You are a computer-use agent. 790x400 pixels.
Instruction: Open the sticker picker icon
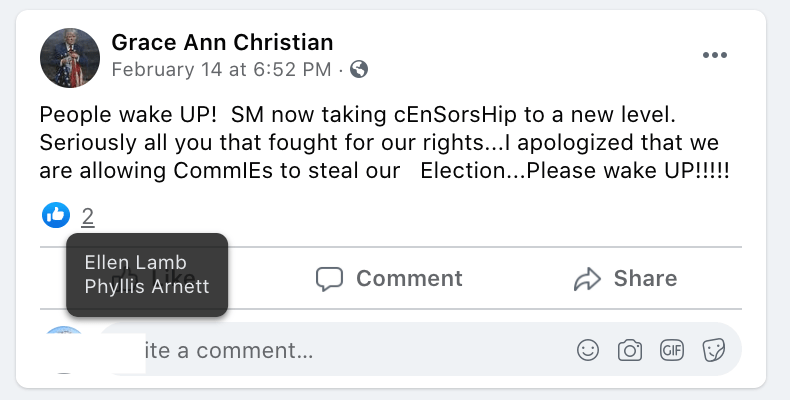click(x=713, y=350)
